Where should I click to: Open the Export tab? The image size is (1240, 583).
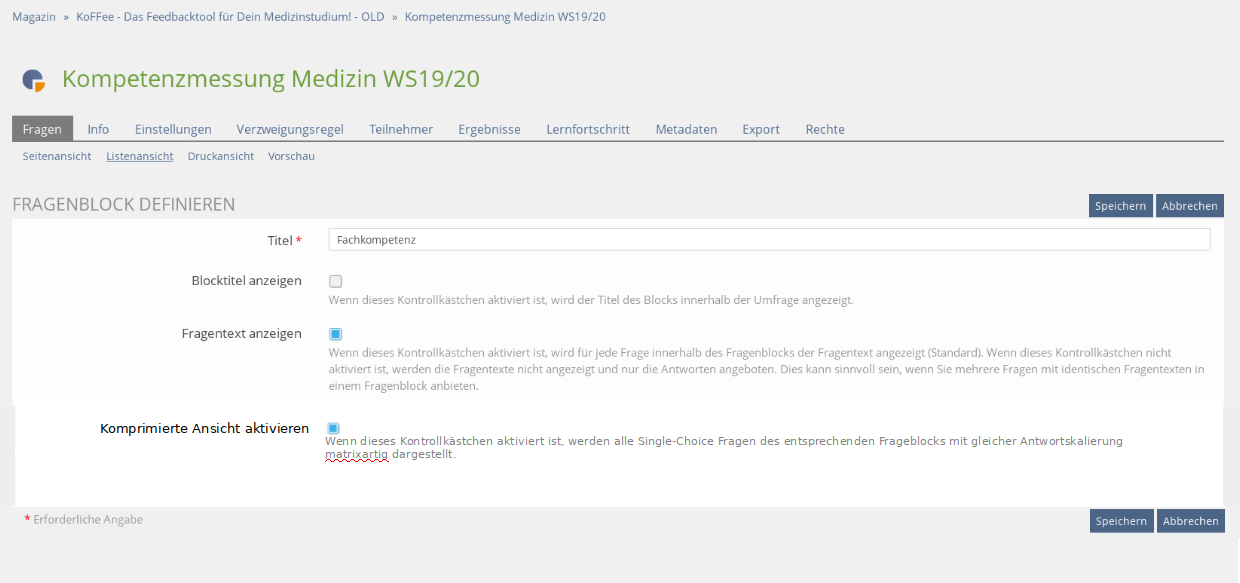coord(761,129)
